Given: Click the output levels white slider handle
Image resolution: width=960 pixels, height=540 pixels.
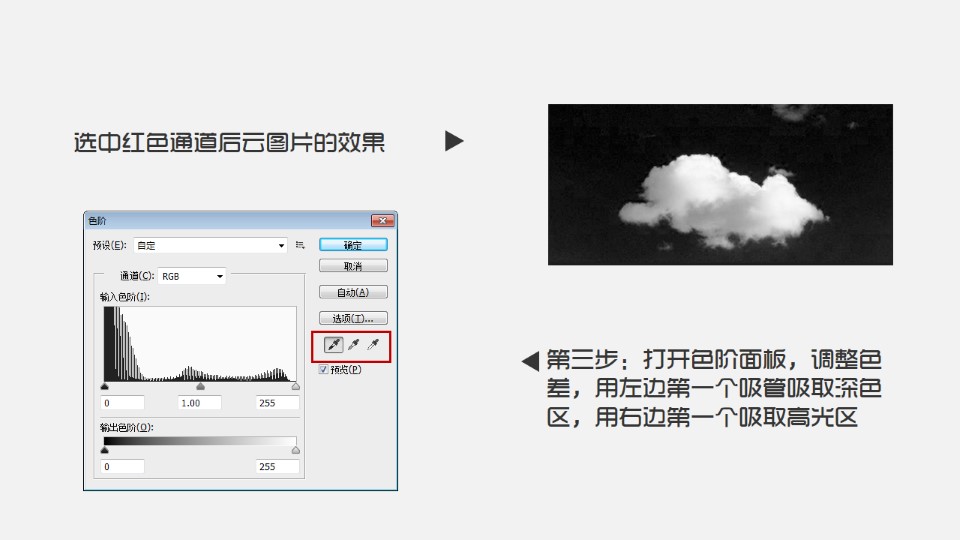Looking at the screenshot, I should (x=295, y=450).
